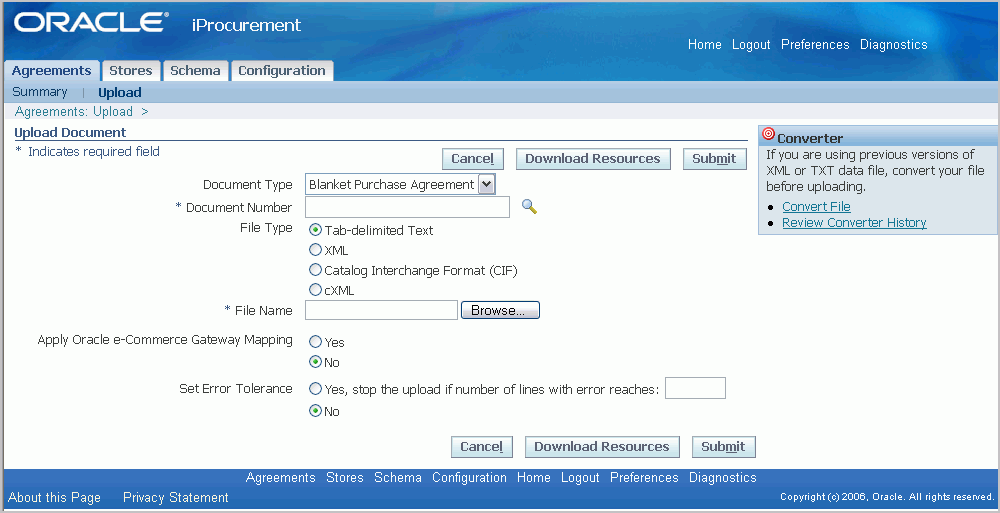Switch to the Stores tab
The image size is (1000, 513).
(x=131, y=70)
